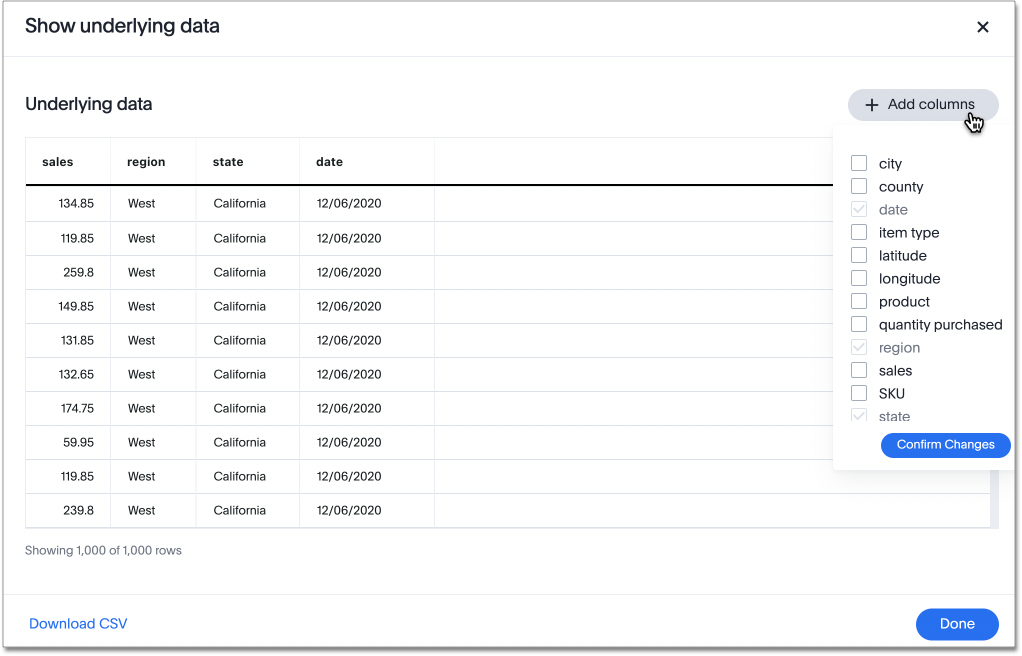Click the disabled date checkbox
This screenshot has width=1022, height=656.
click(x=858, y=209)
